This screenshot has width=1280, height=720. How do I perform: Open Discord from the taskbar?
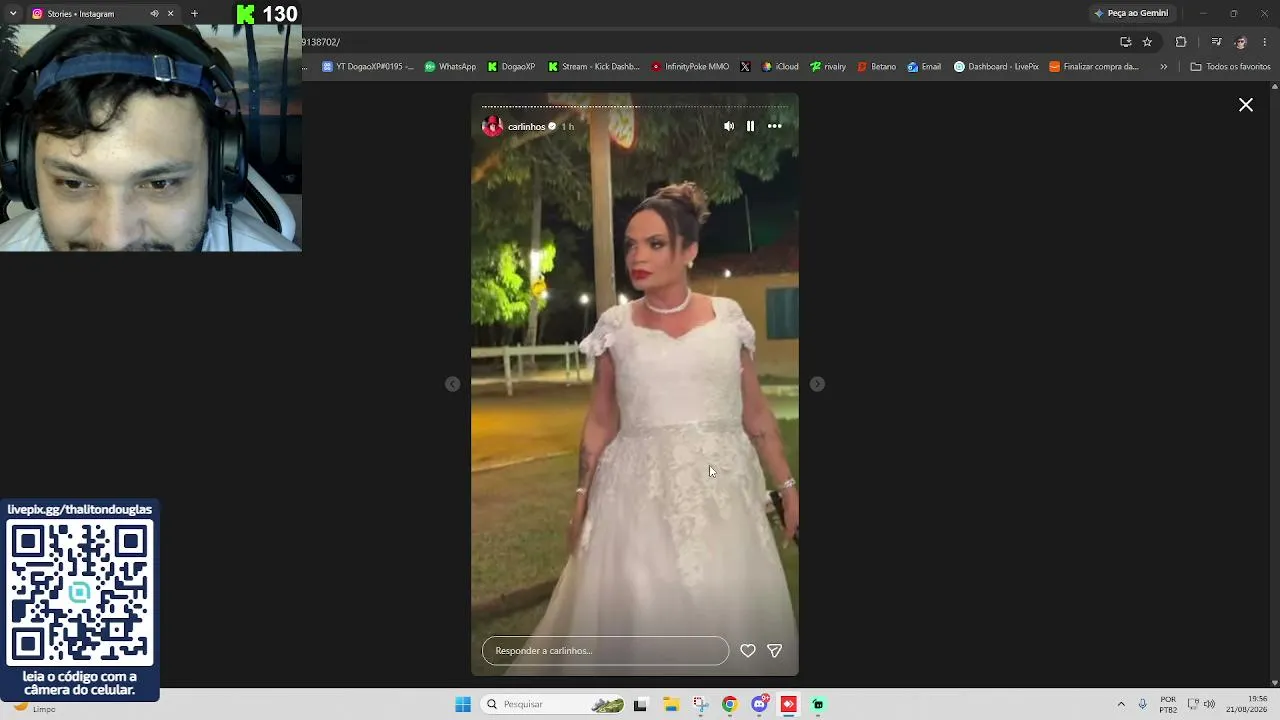(760, 704)
